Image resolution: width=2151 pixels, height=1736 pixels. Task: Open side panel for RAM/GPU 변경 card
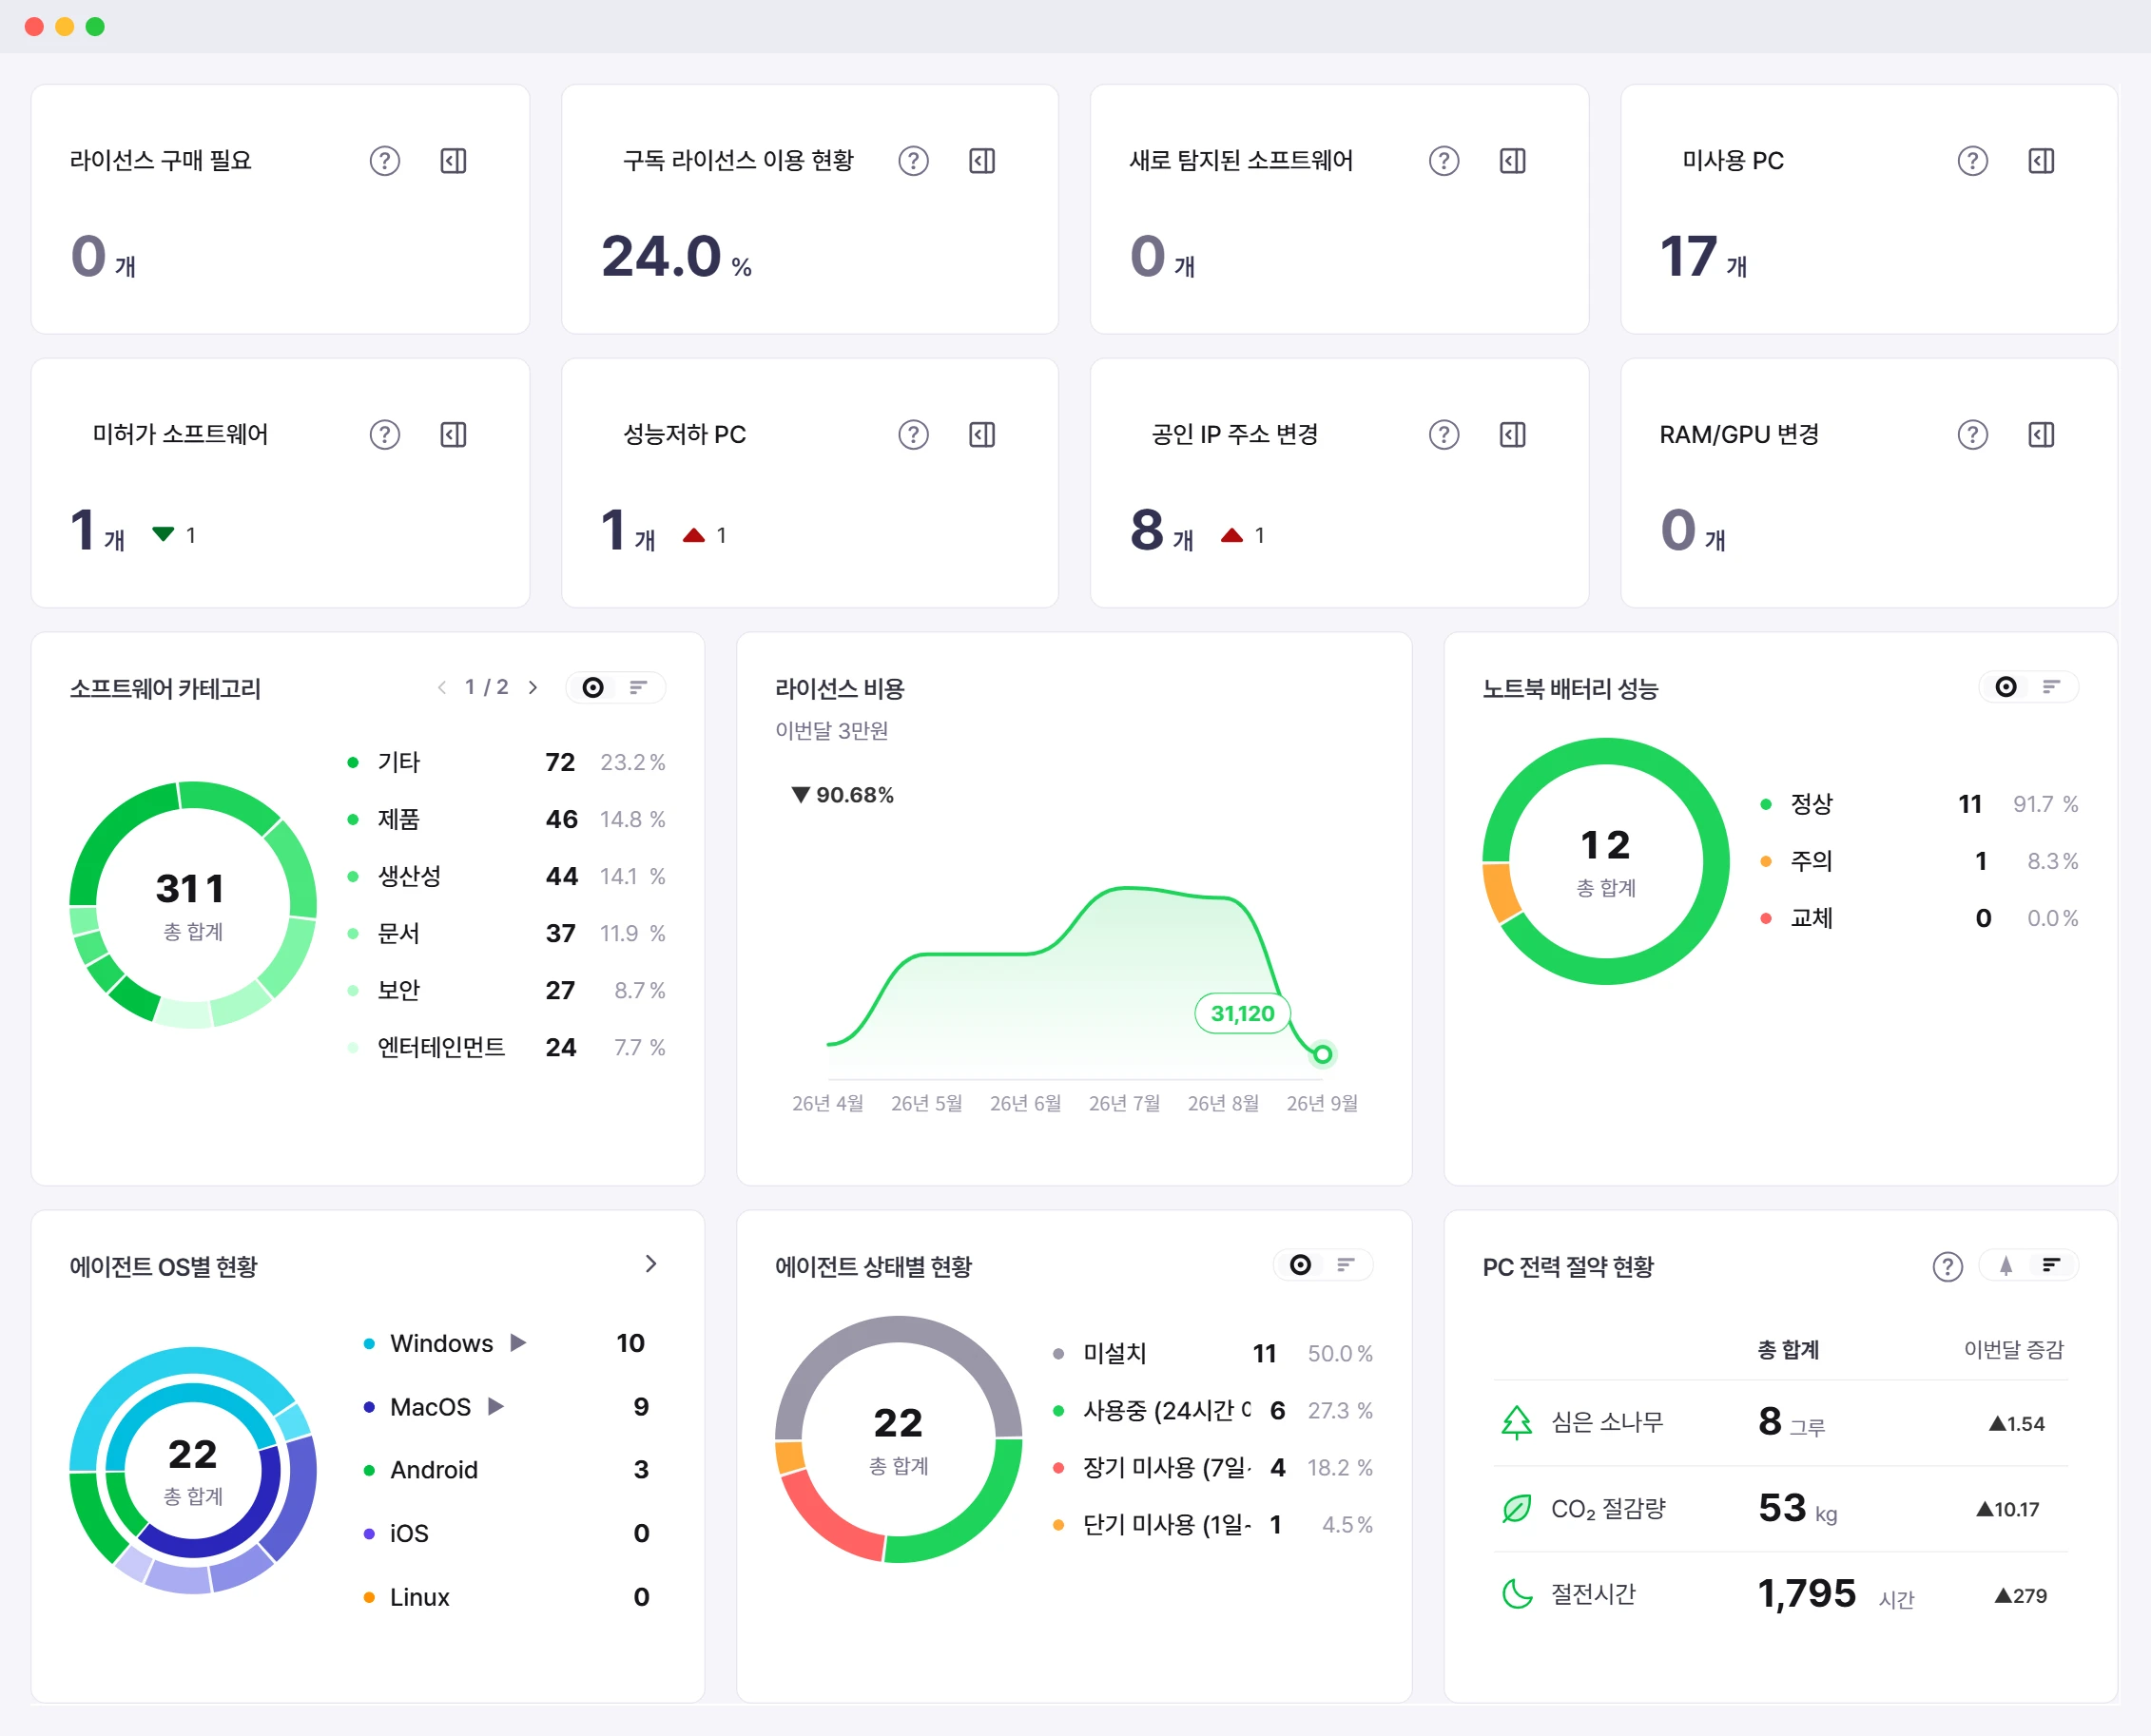click(x=2041, y=435)
